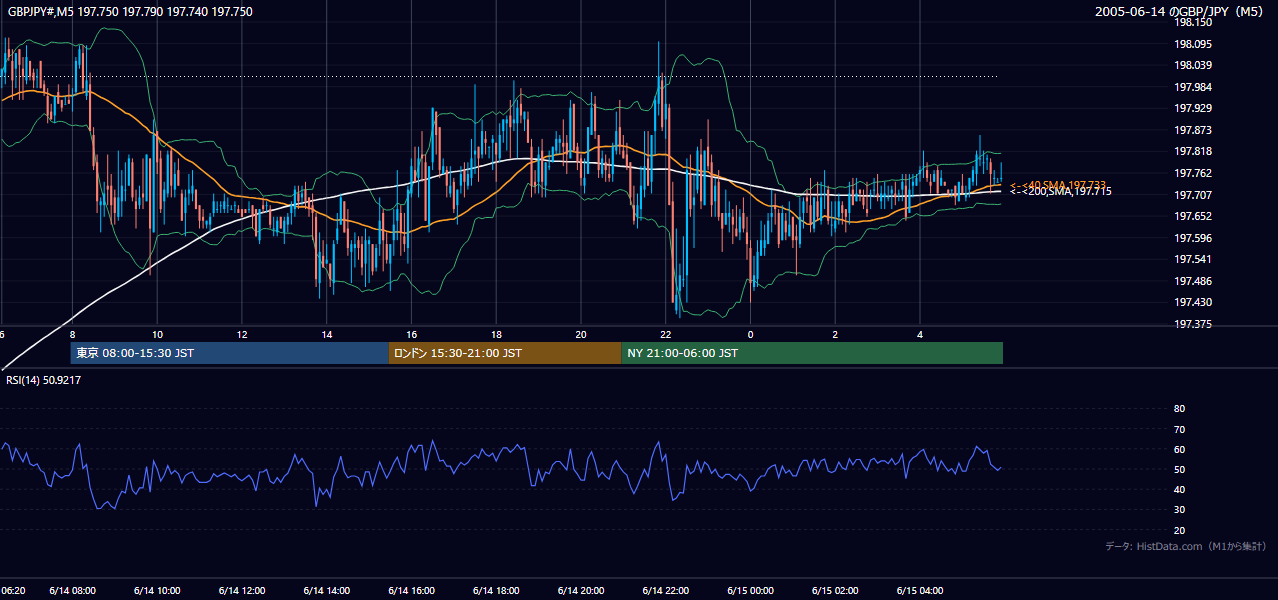Select the 197.652 price level value
Screen dimensions: 1278x600
tap(1193, 216)
